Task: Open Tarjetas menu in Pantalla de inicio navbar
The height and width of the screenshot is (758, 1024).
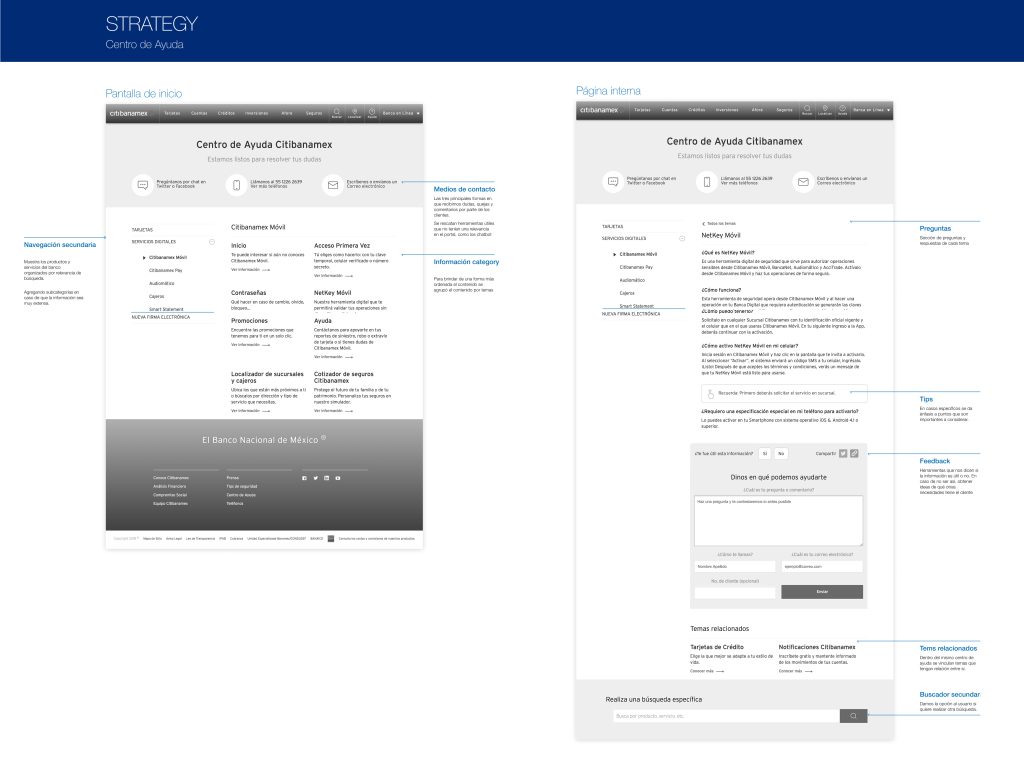Action: [172, 113]
